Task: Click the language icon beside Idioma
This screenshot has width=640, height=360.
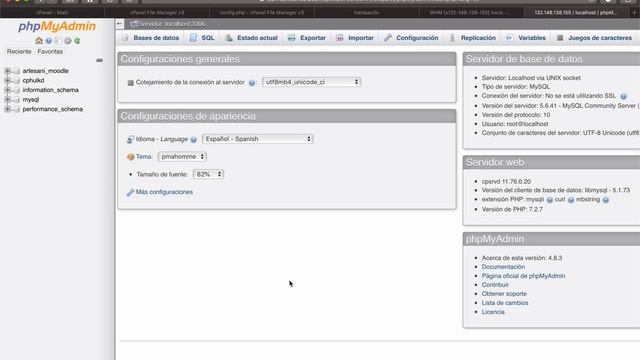Action: point(130,140)
